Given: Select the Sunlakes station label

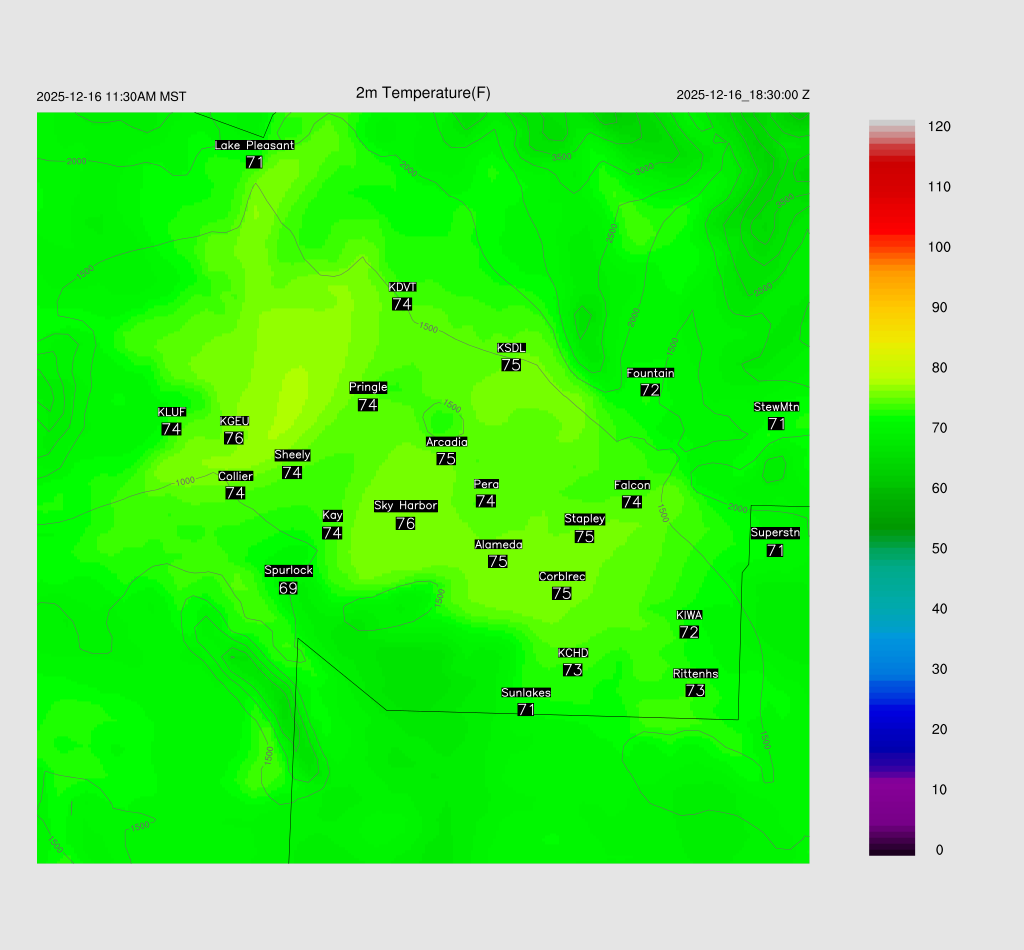Looking at the screenshot, I should pos(526,693).
